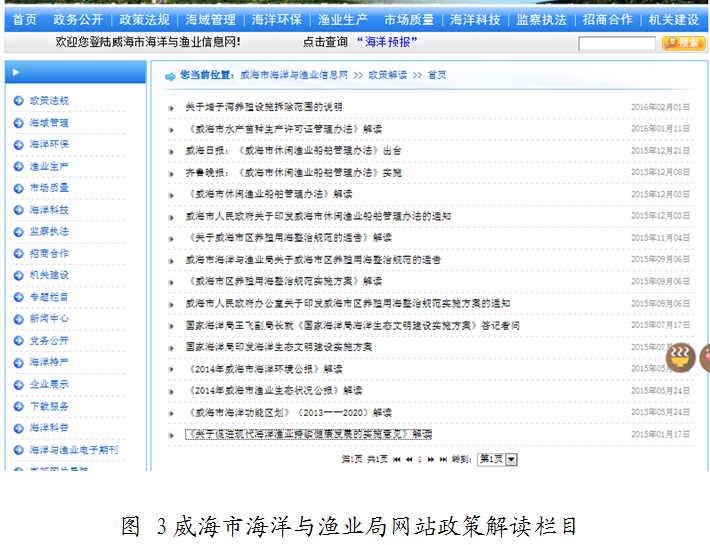This screenshot has height=545, width=710.
Task: Click the white triangle in sidebar header
Action: [16, 72]
